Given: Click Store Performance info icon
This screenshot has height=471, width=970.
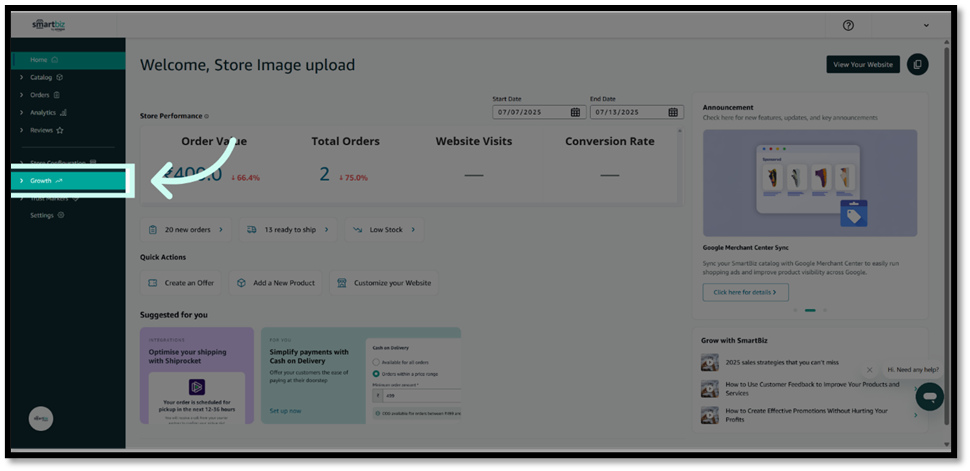Looking at the screenshot, I should pyautogui.click(x=207, y=117).
